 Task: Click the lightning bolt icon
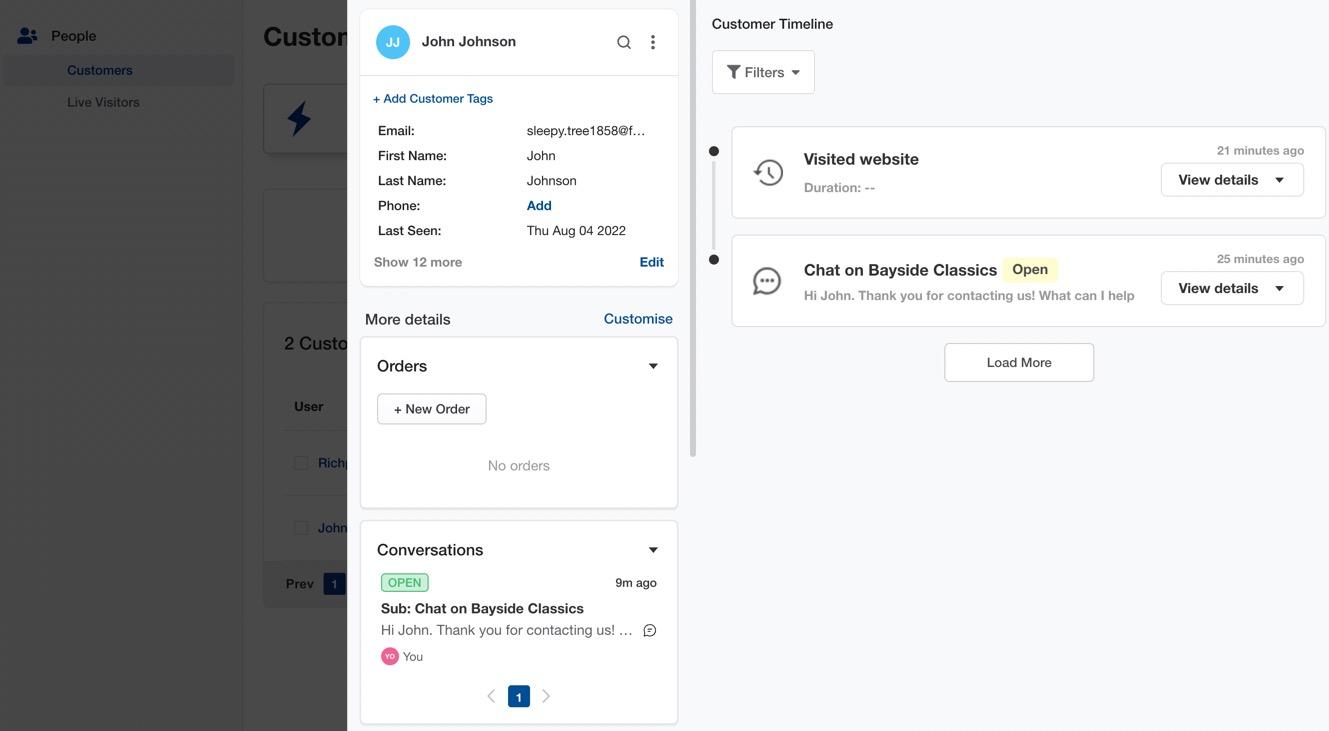299,119
